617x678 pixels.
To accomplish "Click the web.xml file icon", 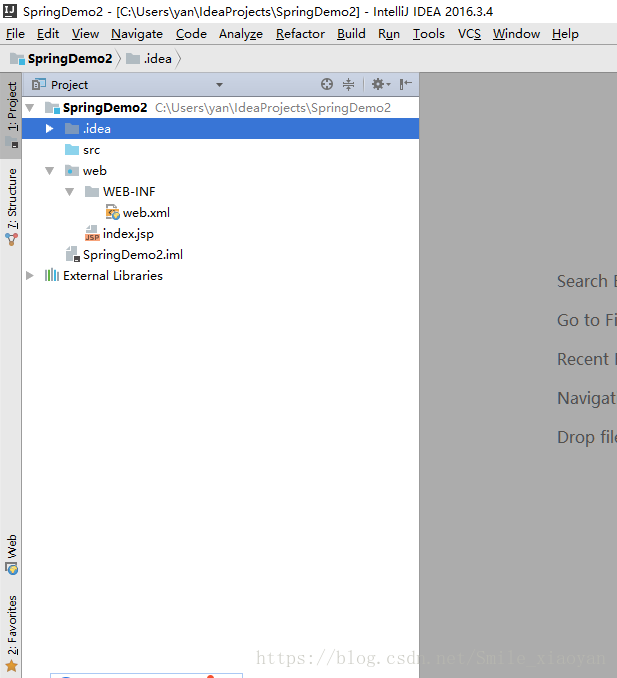I will 112,212.
